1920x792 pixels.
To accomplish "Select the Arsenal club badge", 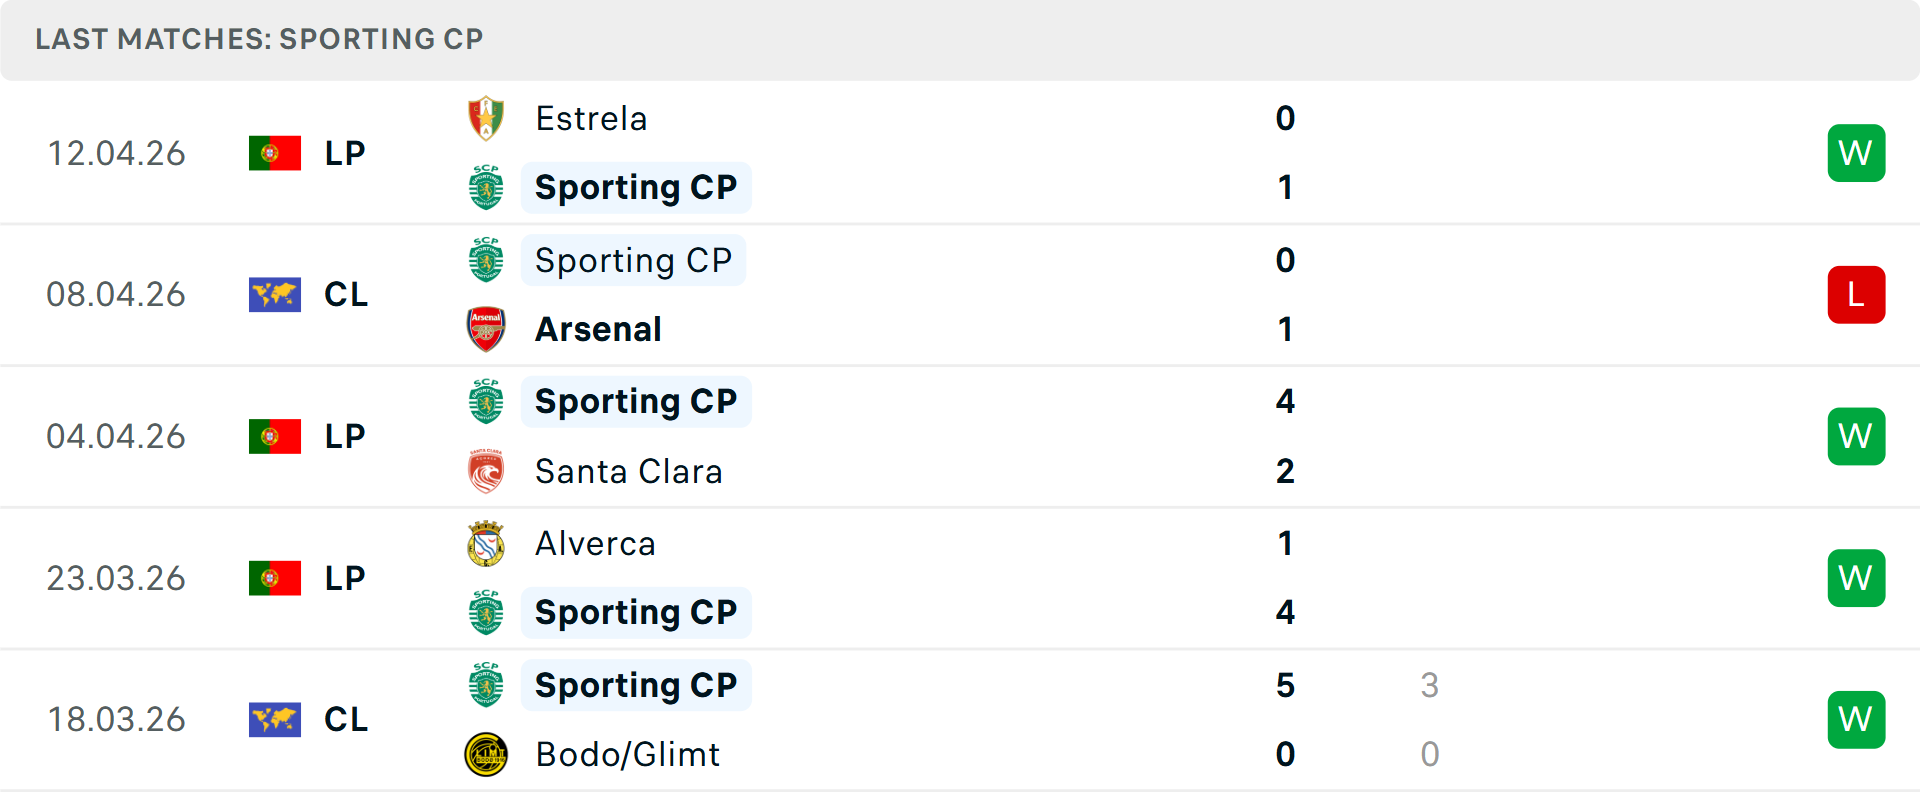I will (x=485, y=328).
